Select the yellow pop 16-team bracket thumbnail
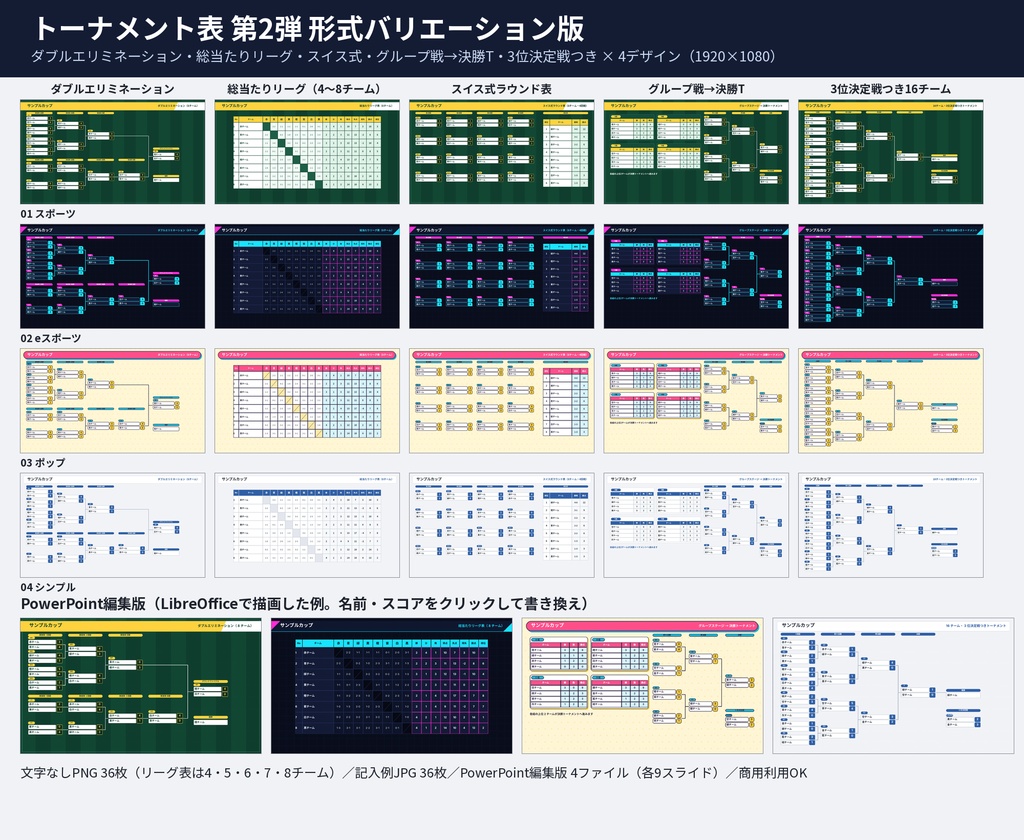 (891, 400)
